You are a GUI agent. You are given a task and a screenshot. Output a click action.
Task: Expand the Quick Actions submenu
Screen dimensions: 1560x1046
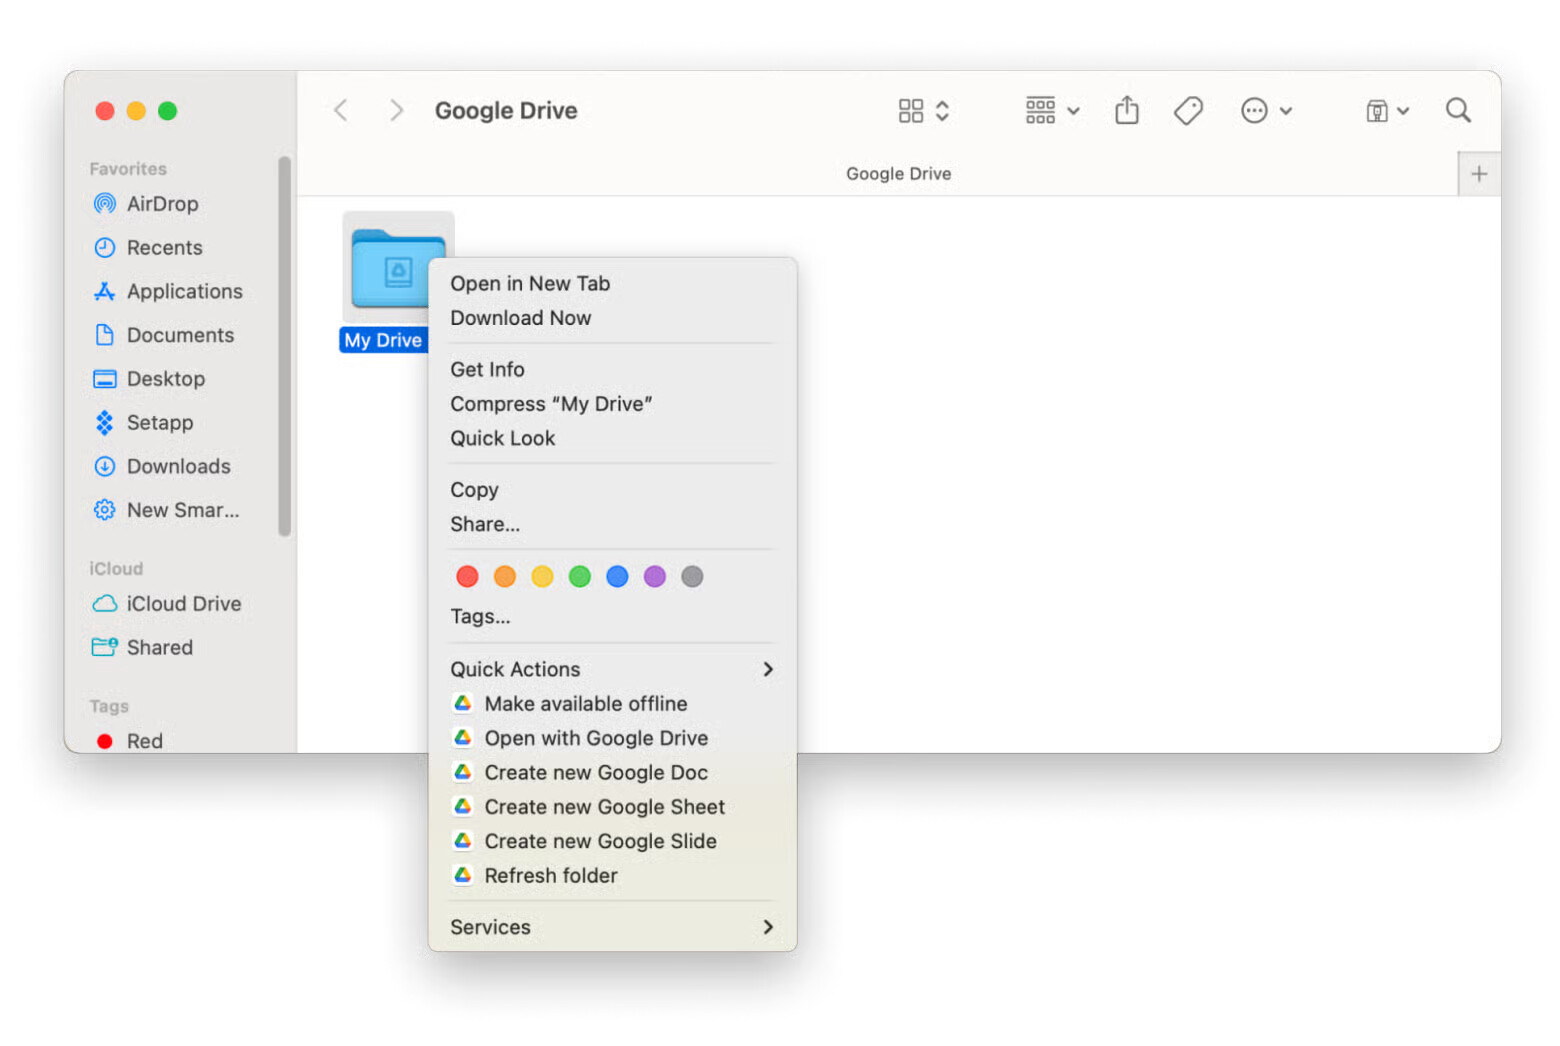pyautogui.click(x=611, y=669)
